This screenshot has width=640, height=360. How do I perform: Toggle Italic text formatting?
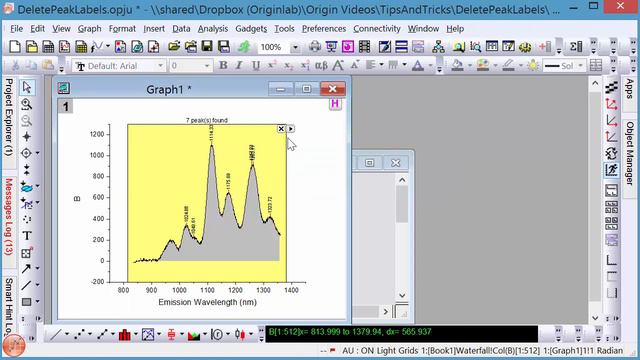[239, 65]
